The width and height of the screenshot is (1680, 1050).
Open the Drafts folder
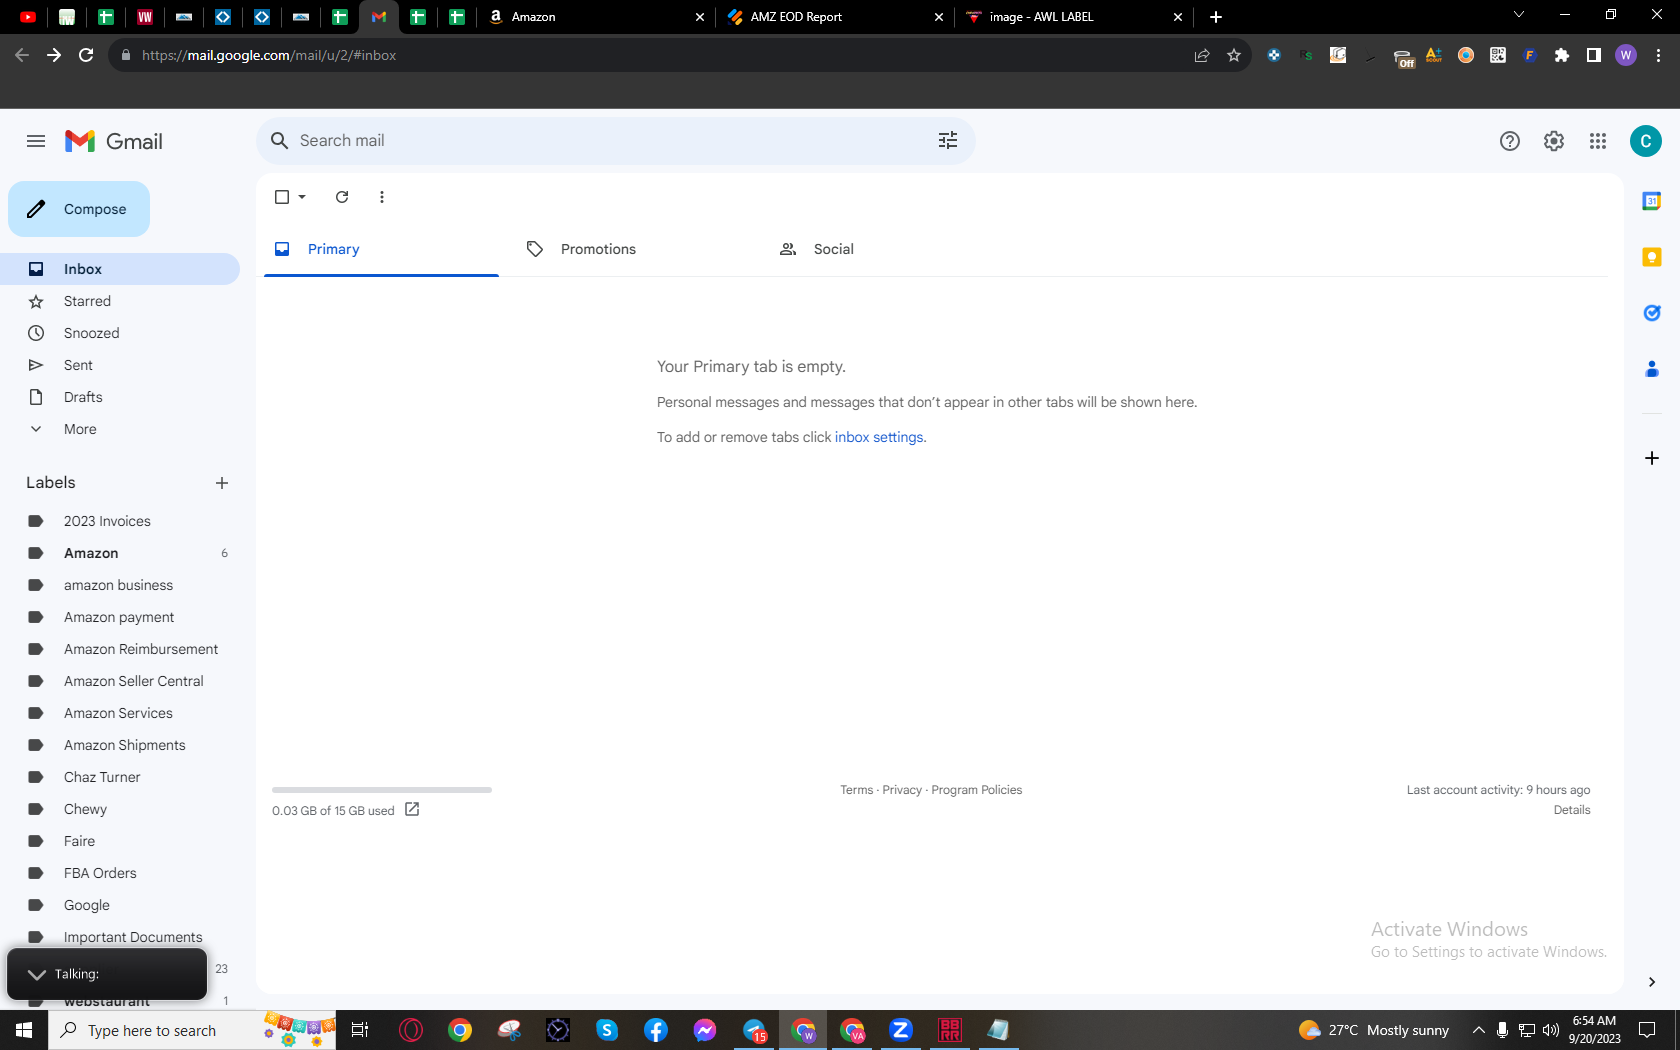(120, 397)
